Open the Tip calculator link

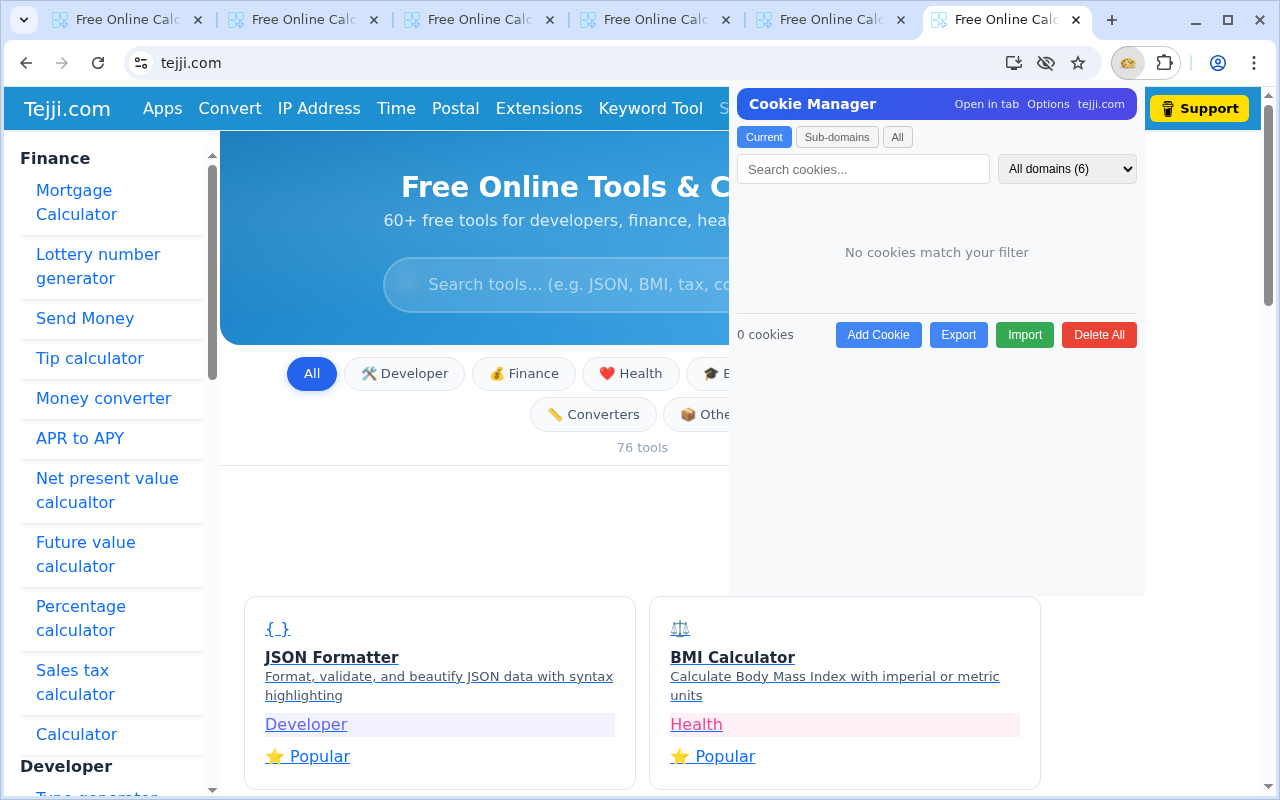[90, 358]
